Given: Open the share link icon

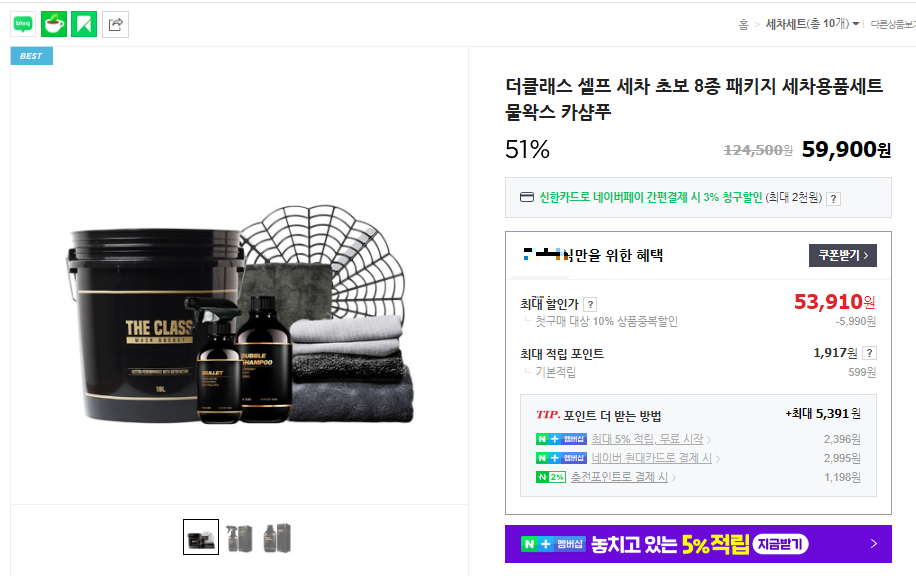Looking at the screenshot, I should coord(115,25).
